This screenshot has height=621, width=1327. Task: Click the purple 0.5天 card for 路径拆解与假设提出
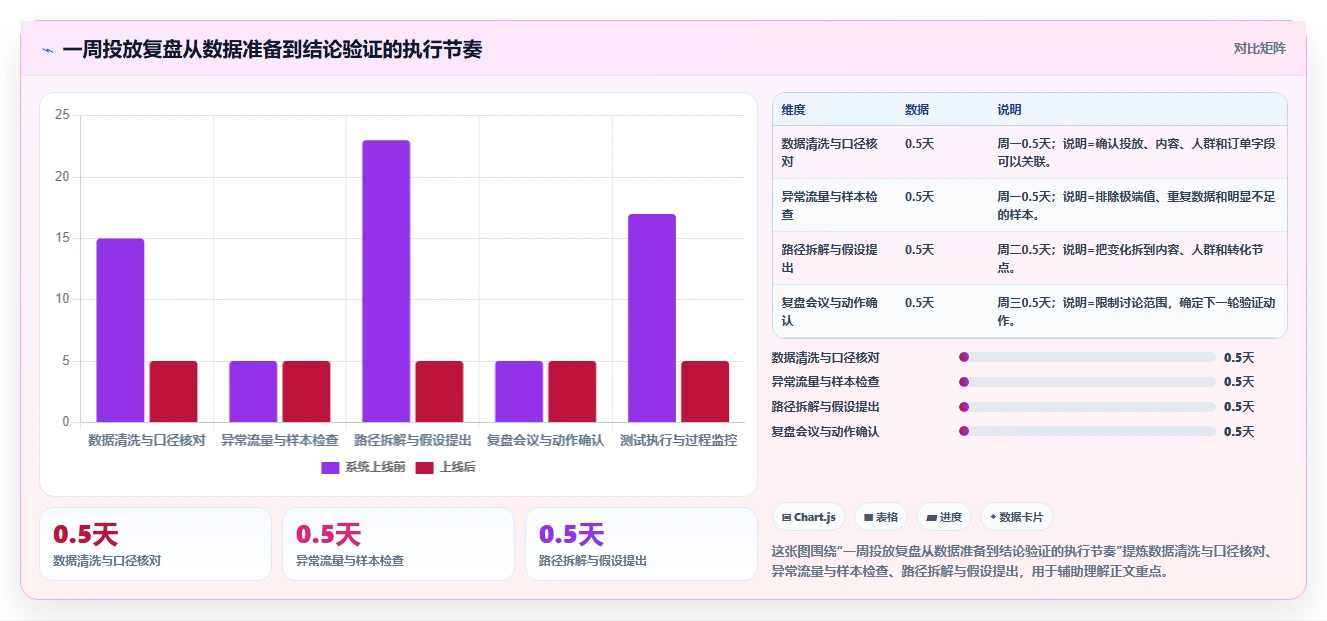(x=641, y=544)
